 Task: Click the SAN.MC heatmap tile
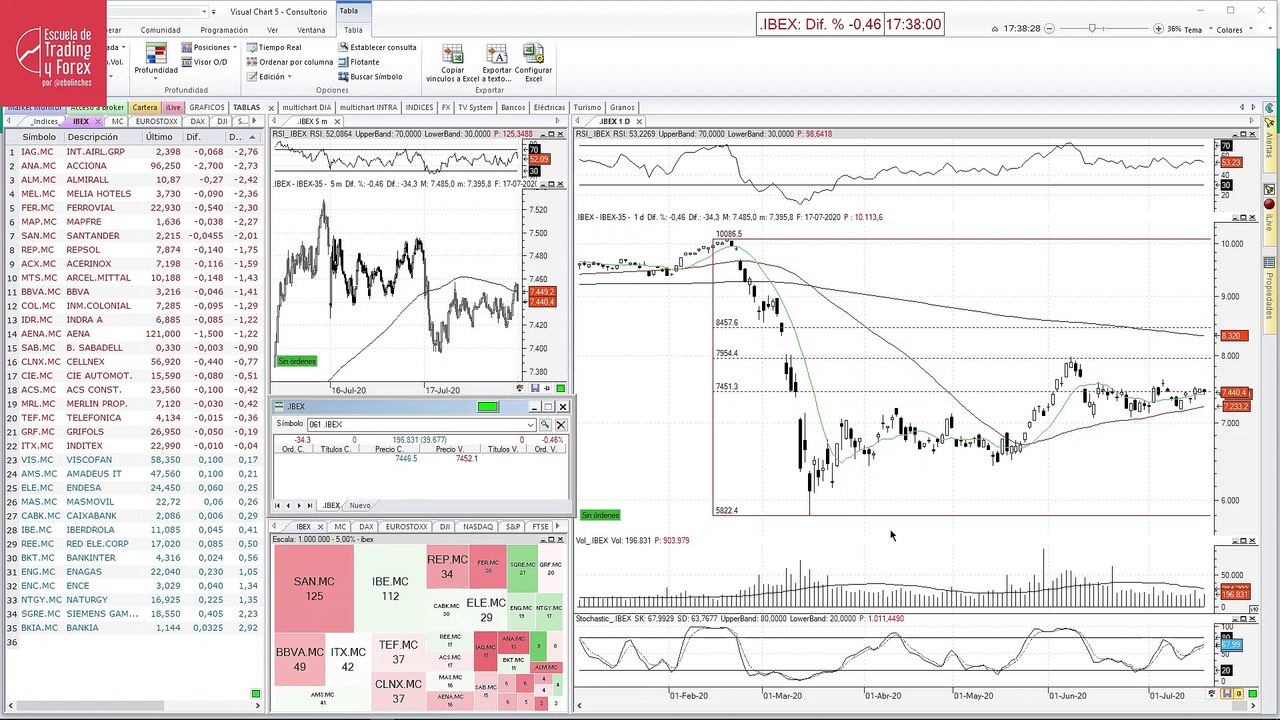314,589
